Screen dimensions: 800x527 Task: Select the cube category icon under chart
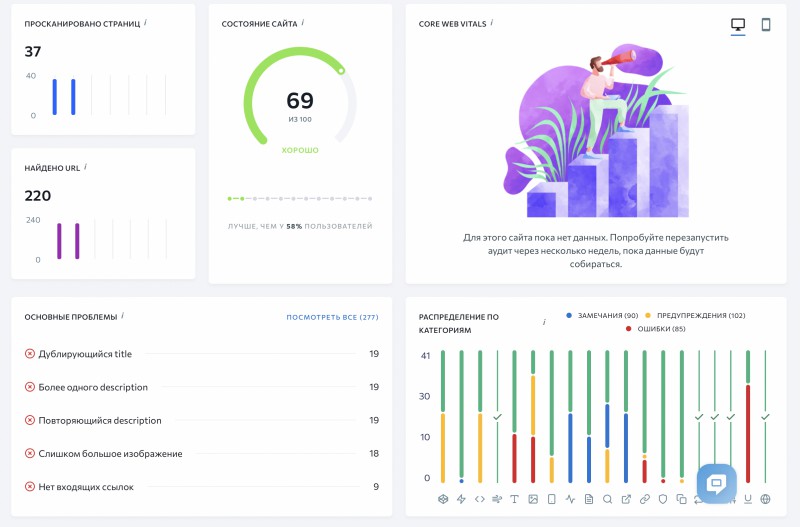tap(443, 499)
